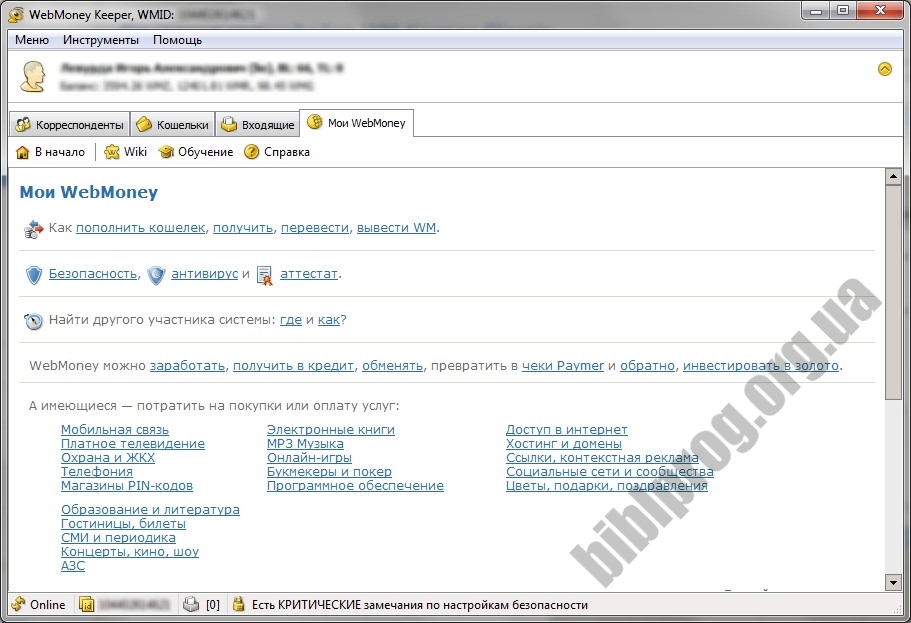Switch to the Кошельки tab
The image size is (911, 623).
click(173, 125)
